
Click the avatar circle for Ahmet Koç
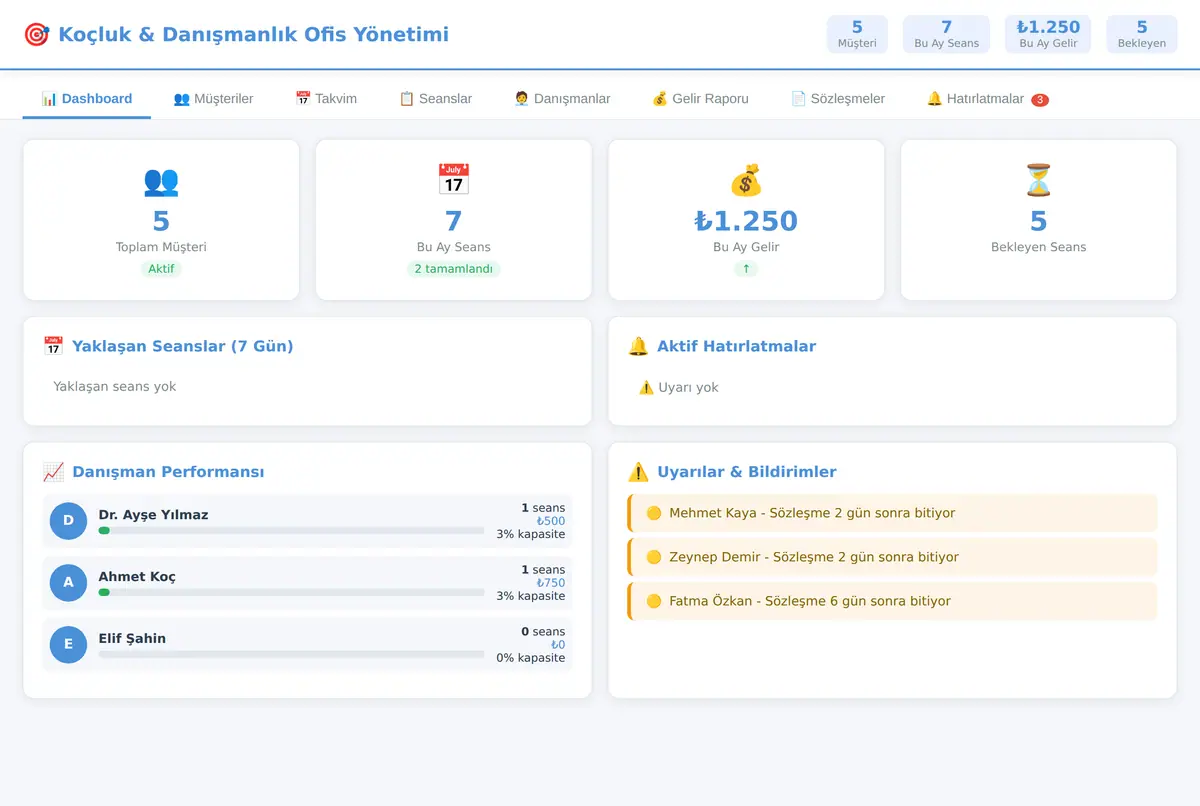coord(68,583)
